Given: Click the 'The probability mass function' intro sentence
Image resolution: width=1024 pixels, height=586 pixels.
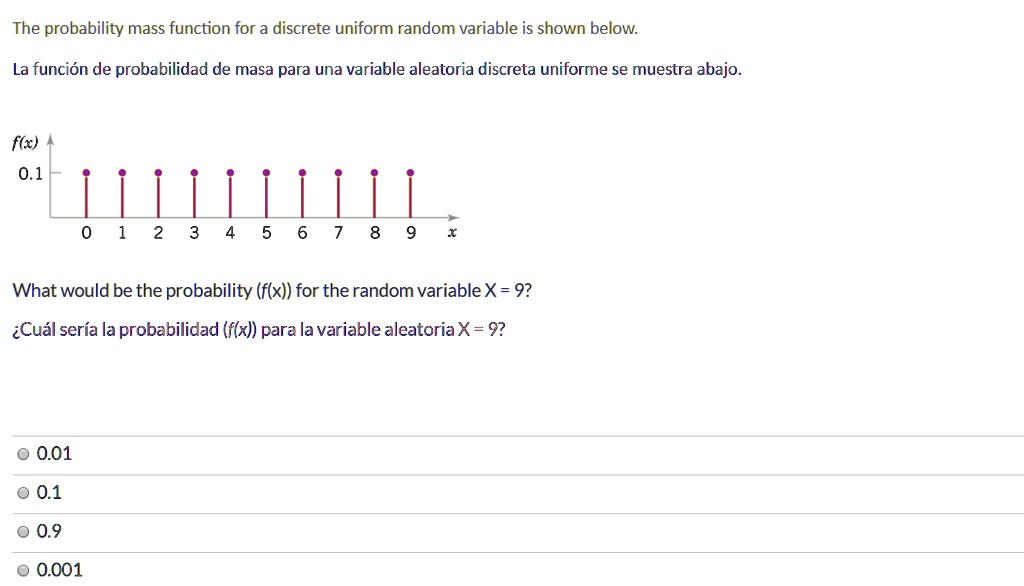Looking at the screenshot, I should pos(325,29).
